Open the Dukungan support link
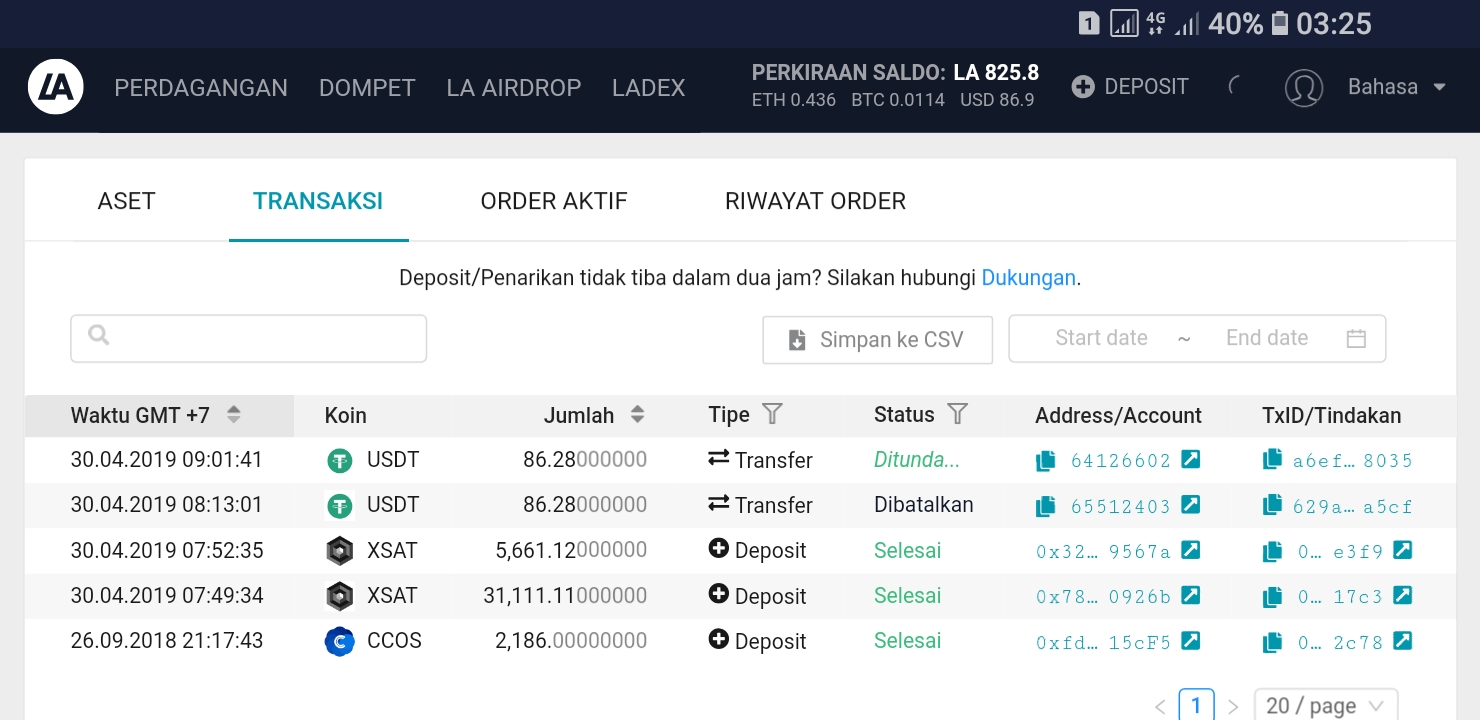 pos(1029,278)
